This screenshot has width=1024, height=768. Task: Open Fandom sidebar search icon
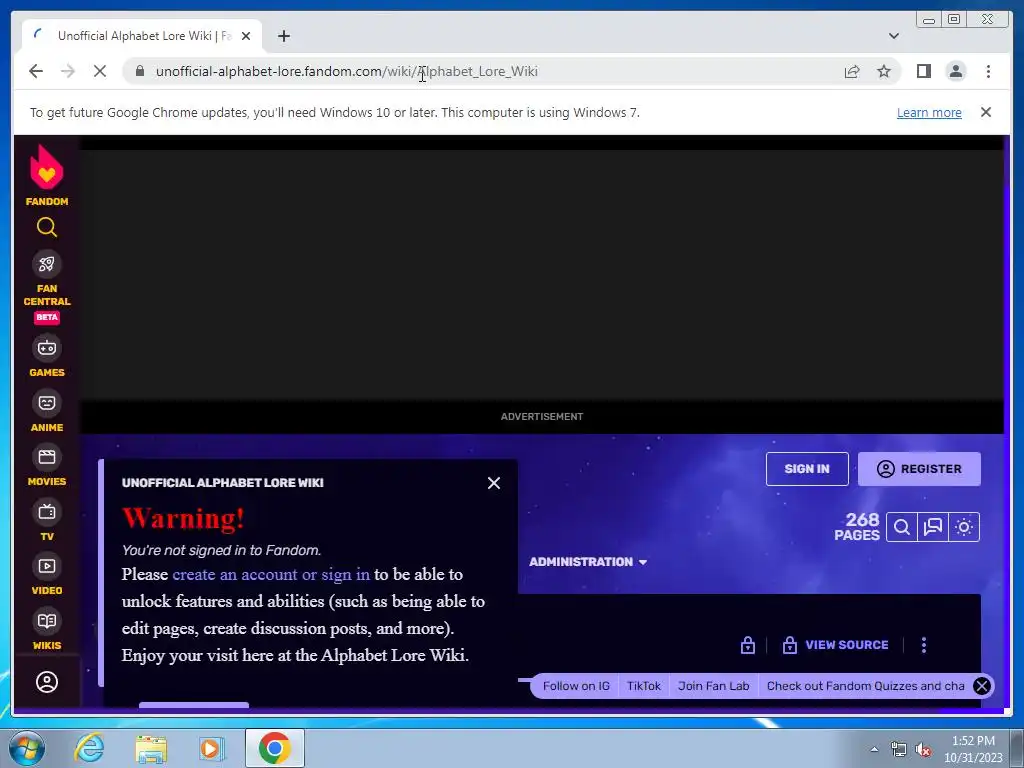[x=46, y=227]
